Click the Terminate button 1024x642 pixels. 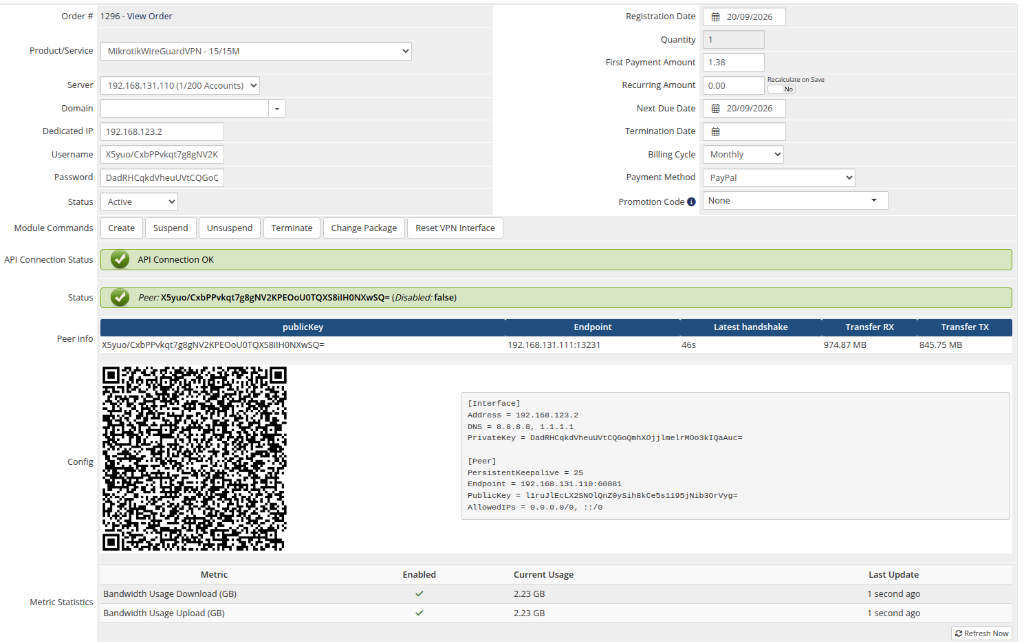(291, 228)
